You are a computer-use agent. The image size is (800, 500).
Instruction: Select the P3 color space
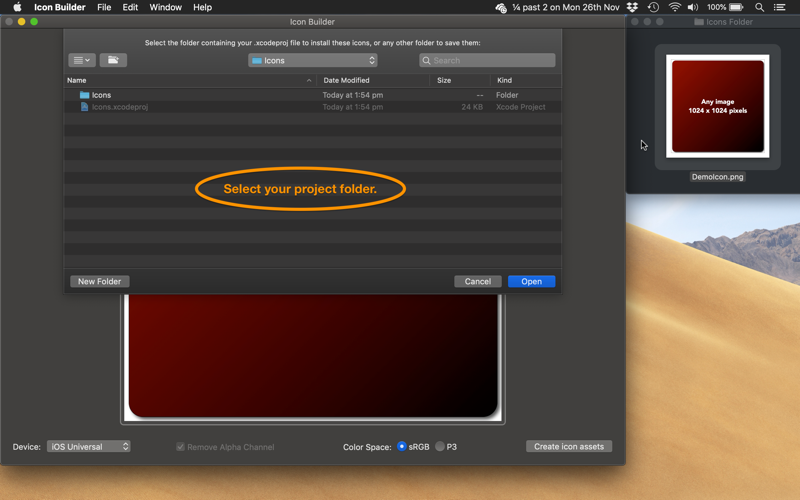pyautogui.click(x=440, y=446)
